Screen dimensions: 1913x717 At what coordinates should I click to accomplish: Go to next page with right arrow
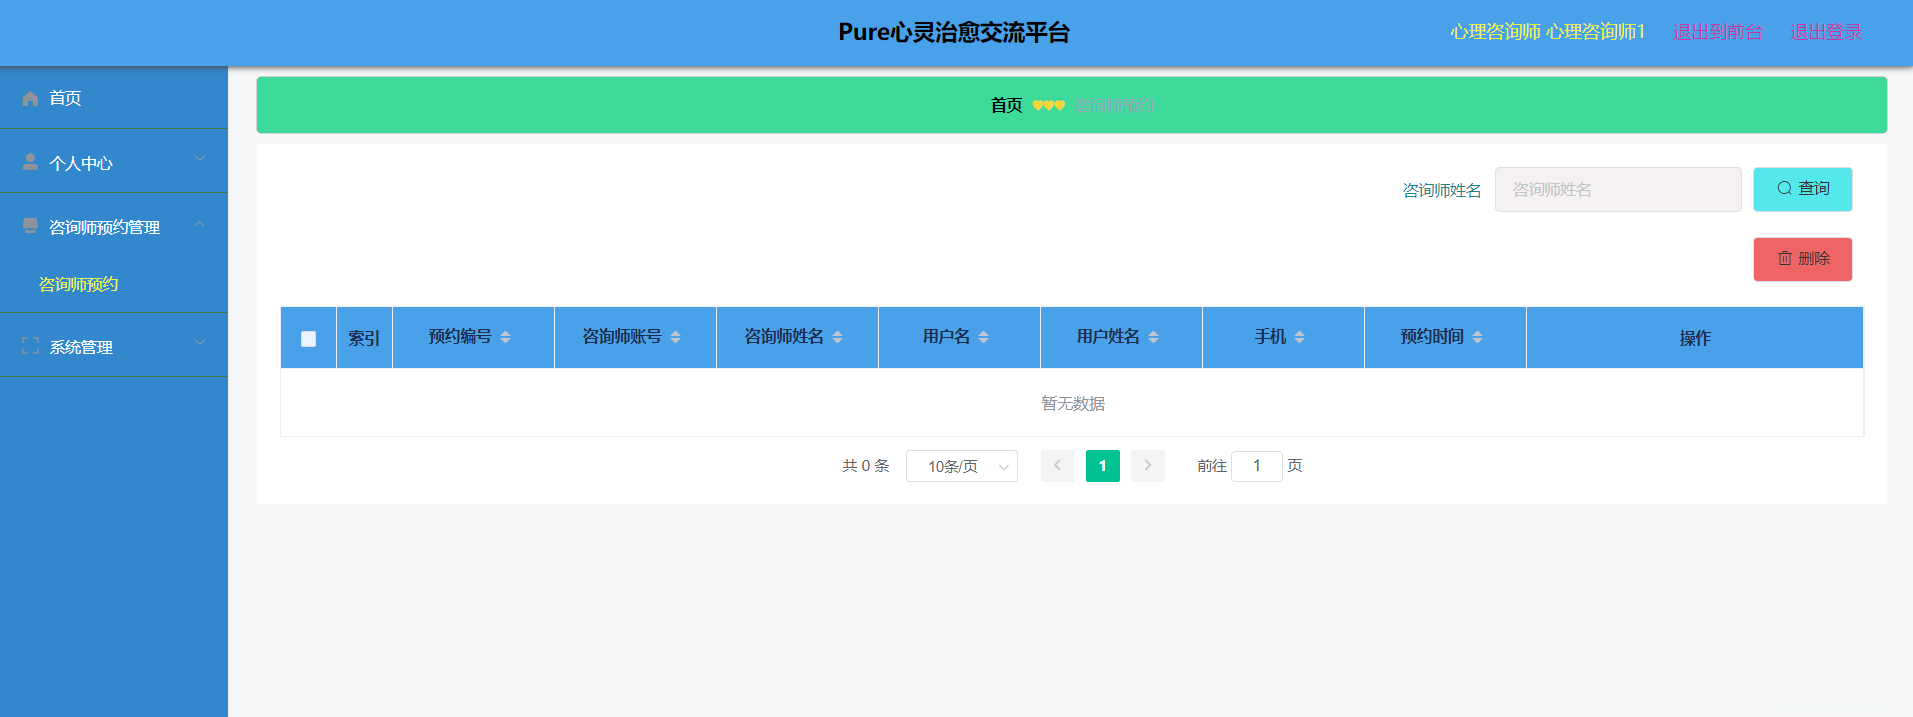pyautogui.click(x=1148, y=466)
